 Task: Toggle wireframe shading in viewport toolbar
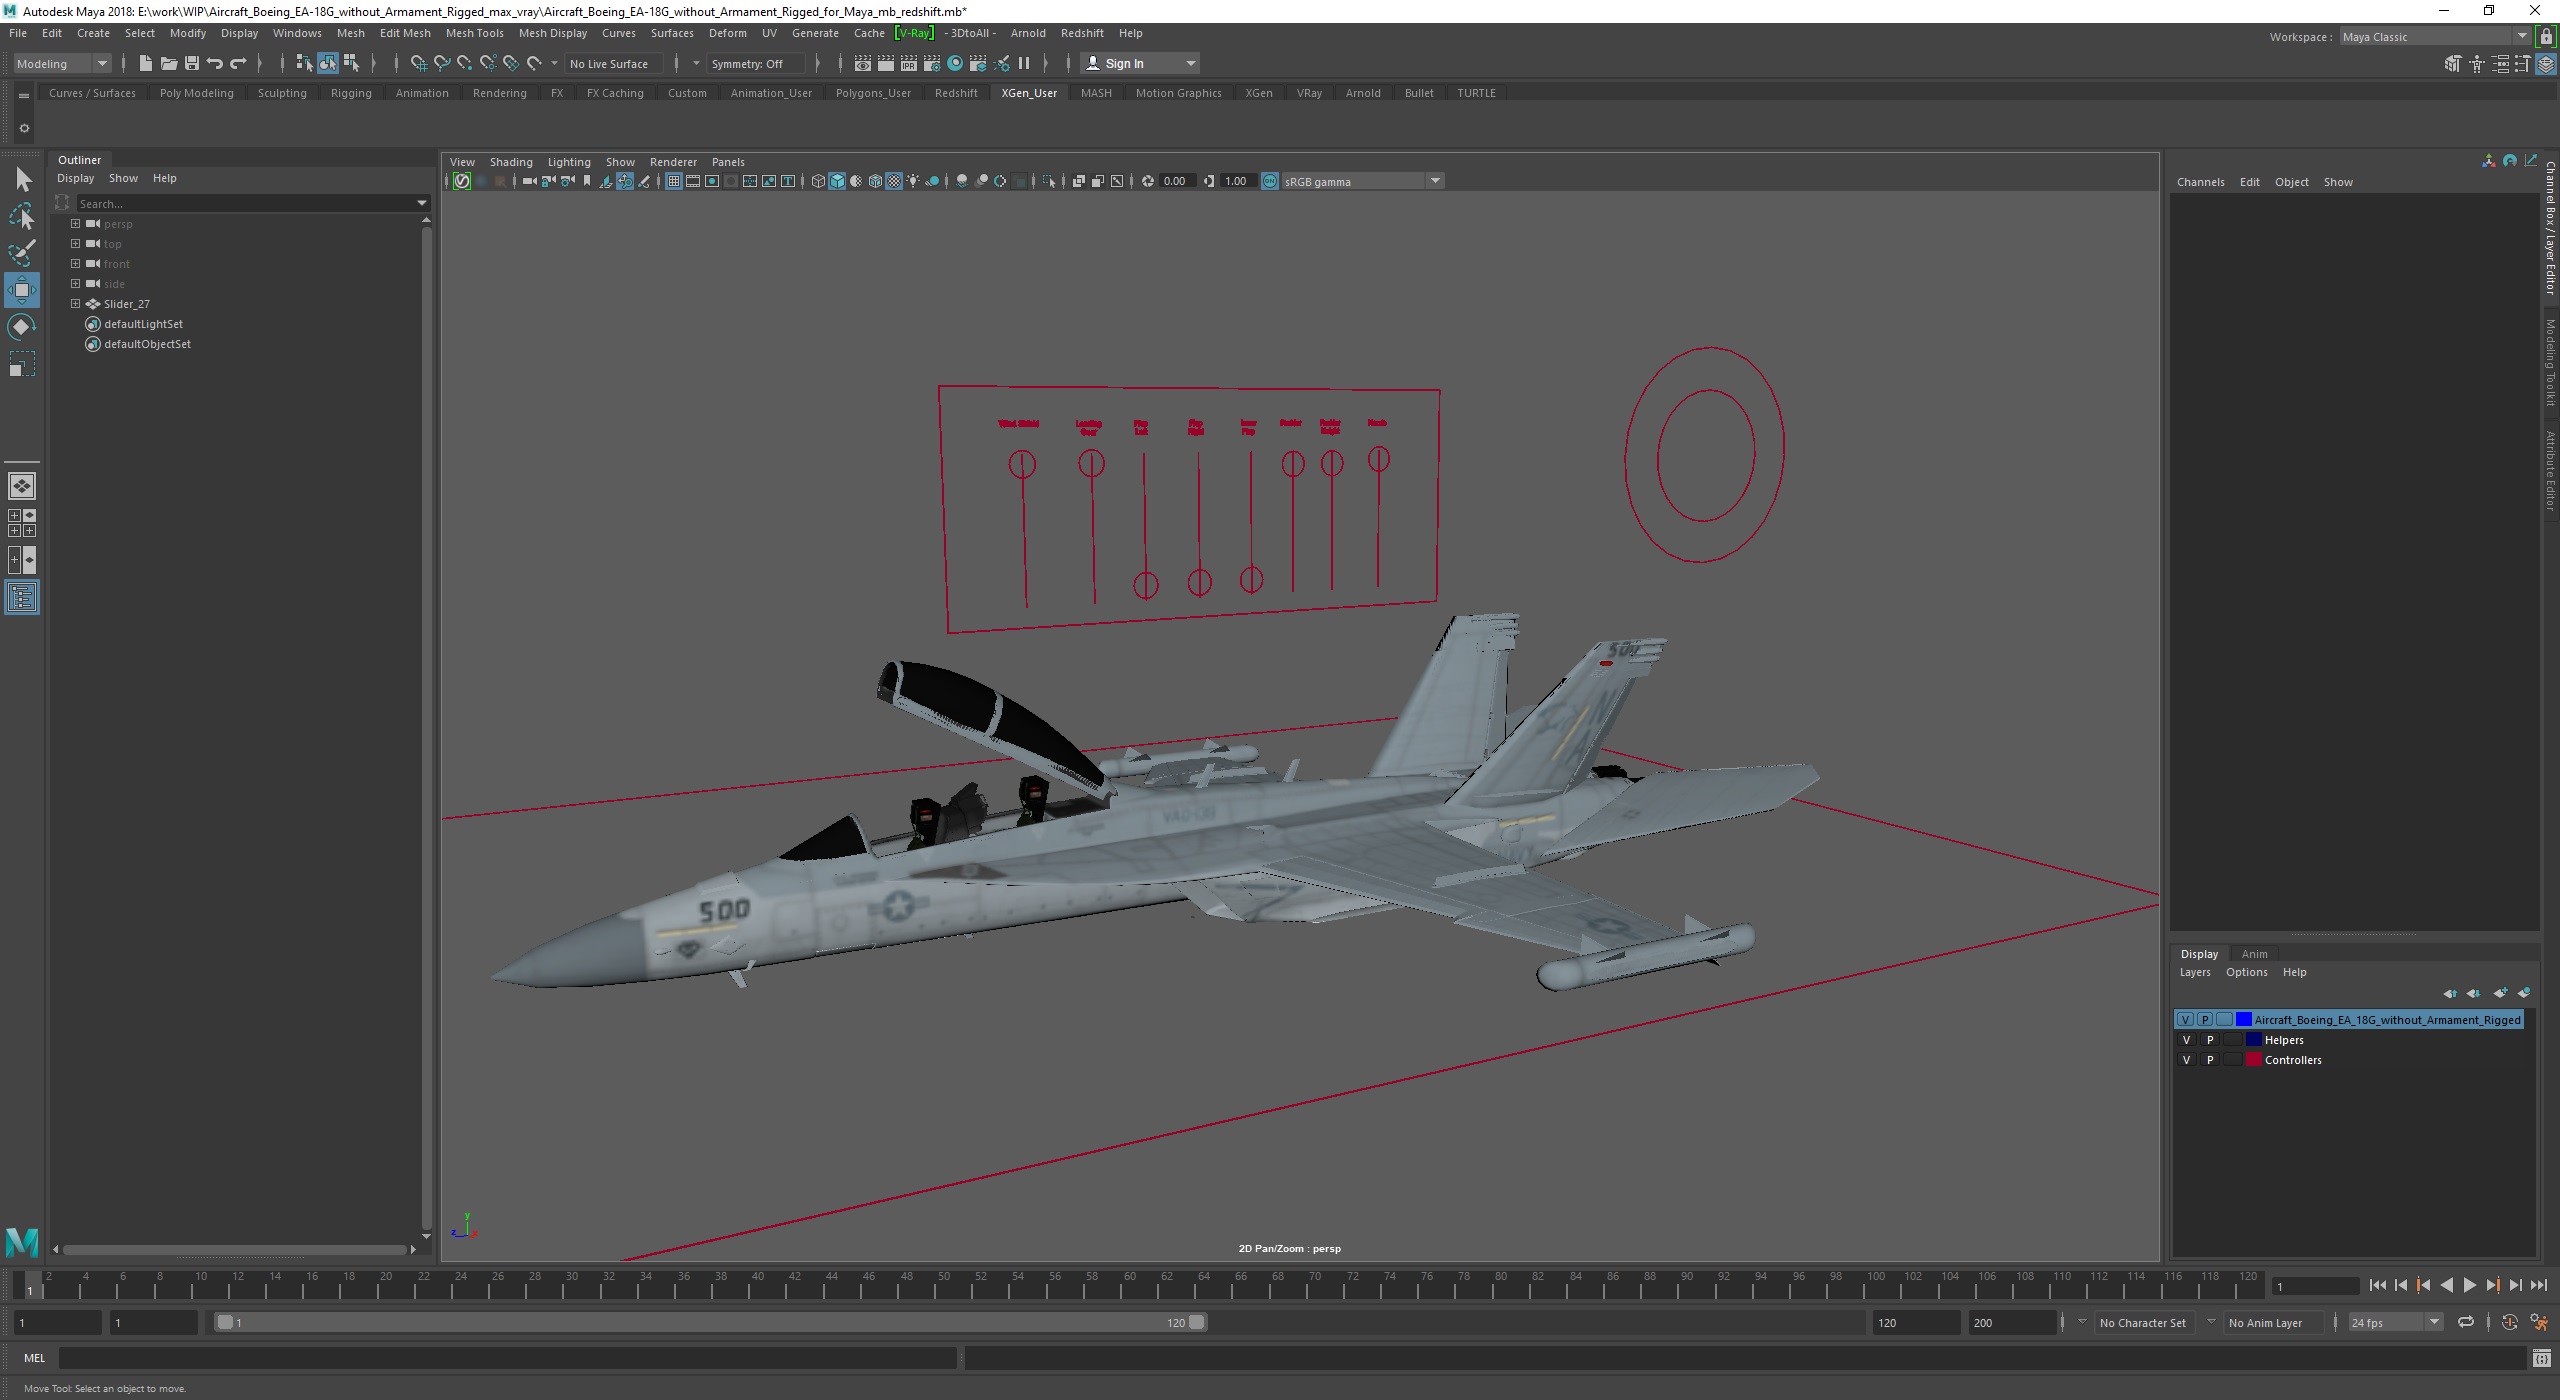[x=818, y=181]
